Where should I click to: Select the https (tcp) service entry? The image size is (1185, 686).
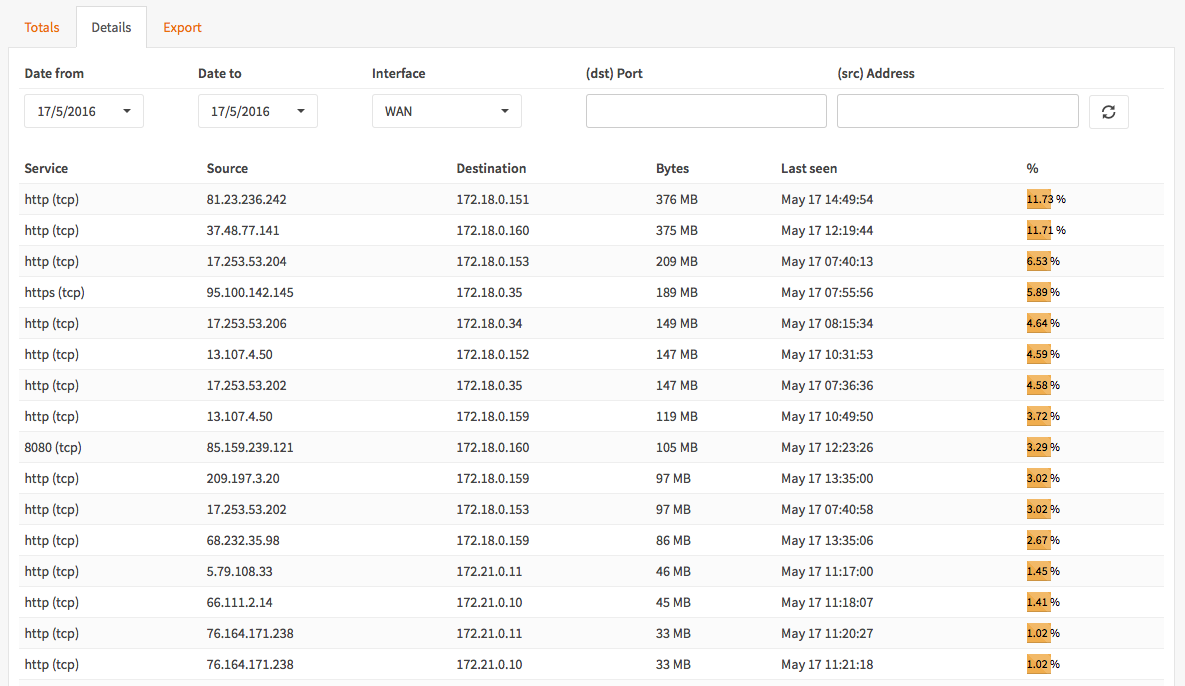[54, 292]
